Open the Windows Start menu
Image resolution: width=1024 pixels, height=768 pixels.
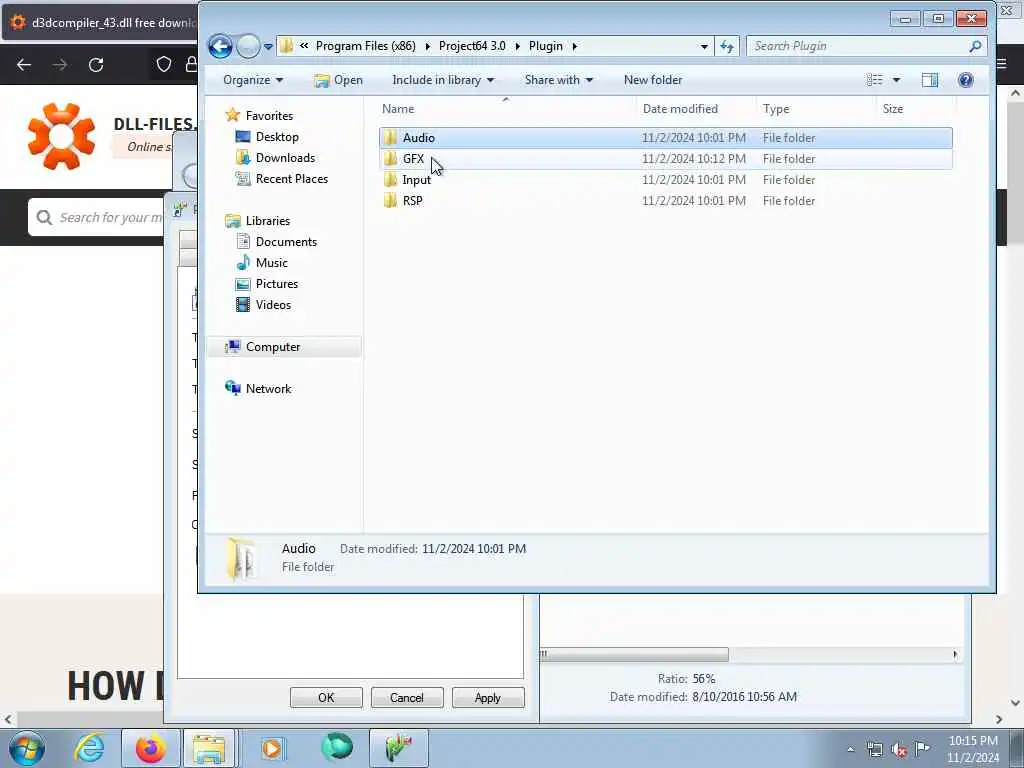27,748
